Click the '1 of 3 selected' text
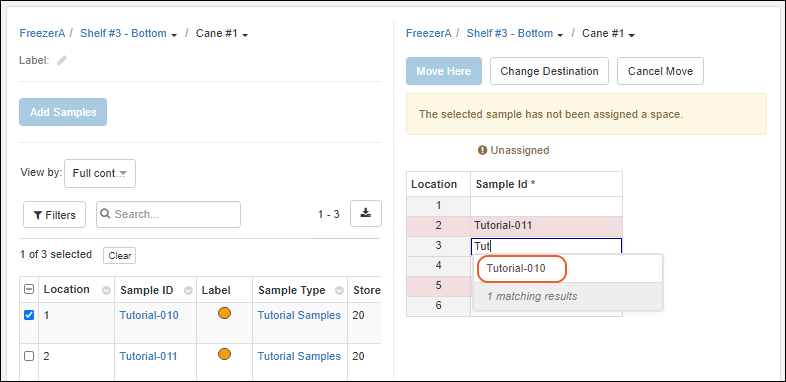The width and height of the screenshot is (786, 382). point(56,255)
